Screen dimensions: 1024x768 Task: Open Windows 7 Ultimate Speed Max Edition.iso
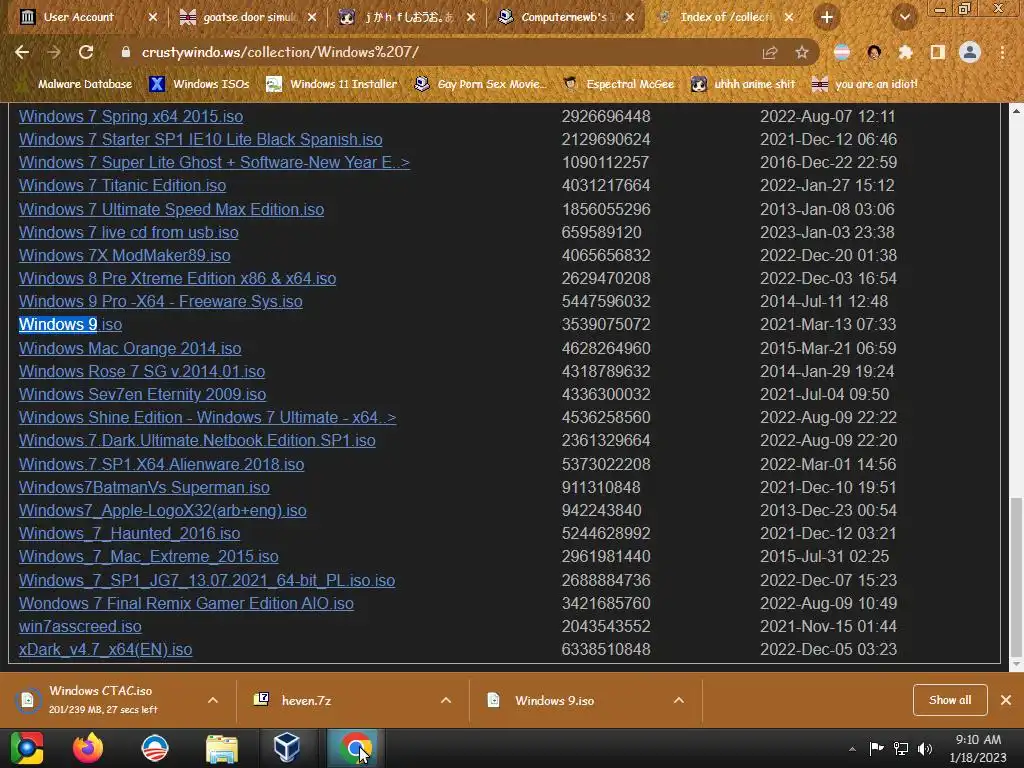[x=171, y=209]
